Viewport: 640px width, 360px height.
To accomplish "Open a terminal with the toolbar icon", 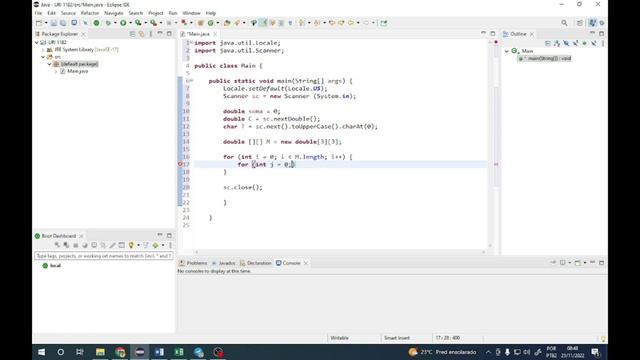I will pos(74,23).
